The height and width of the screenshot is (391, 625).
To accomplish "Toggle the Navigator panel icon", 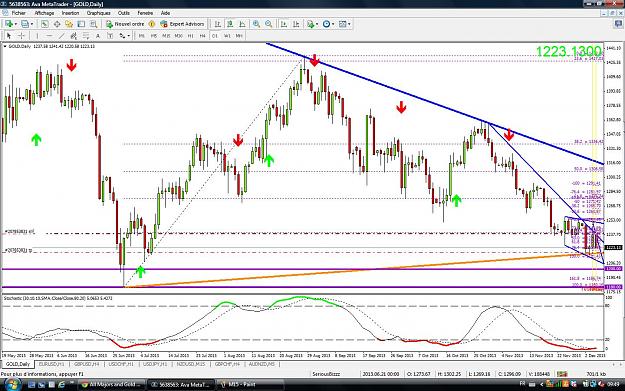I will point(69,24).
